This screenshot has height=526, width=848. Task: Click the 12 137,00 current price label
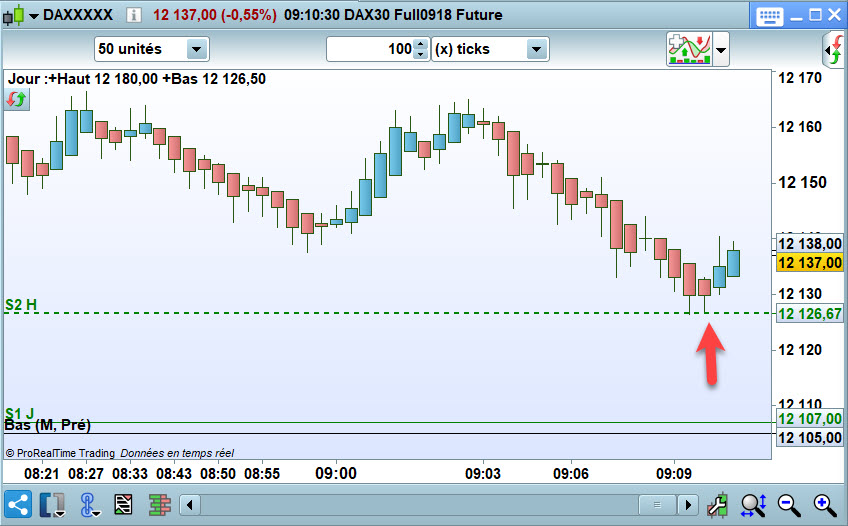point(810,263)
